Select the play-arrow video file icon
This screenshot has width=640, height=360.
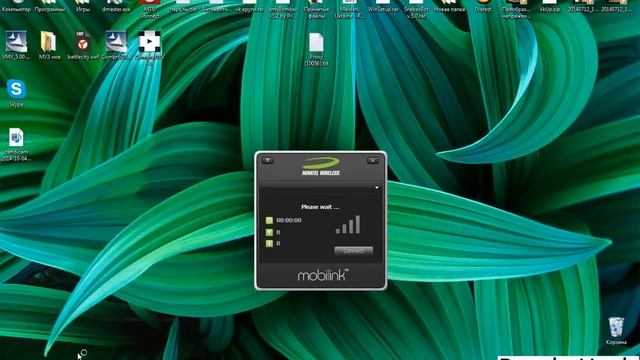pos(150,47)
